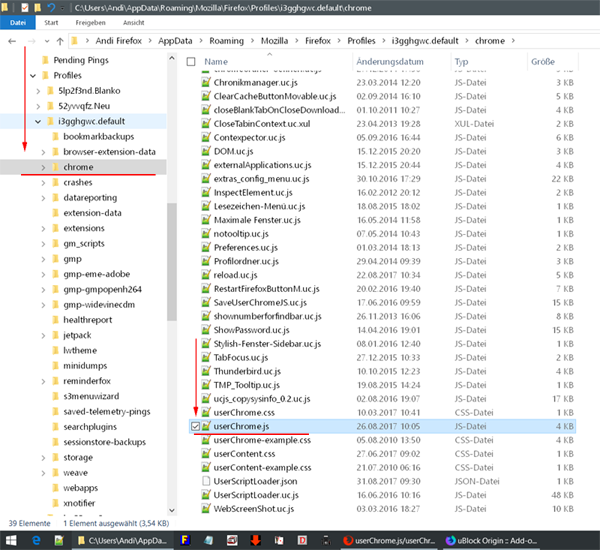Image resolution: width=600 pixels, height=550 pixels.
Task: Click the up-one-level arrow
Action: (60, 41)
